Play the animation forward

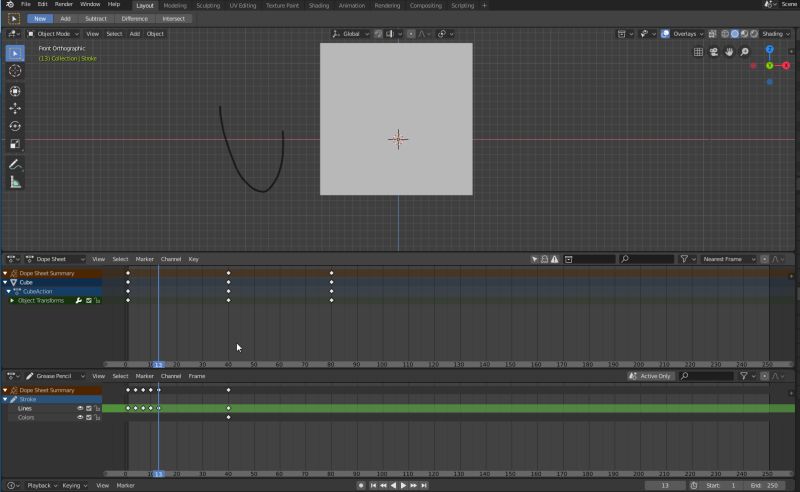pos(403,485)
